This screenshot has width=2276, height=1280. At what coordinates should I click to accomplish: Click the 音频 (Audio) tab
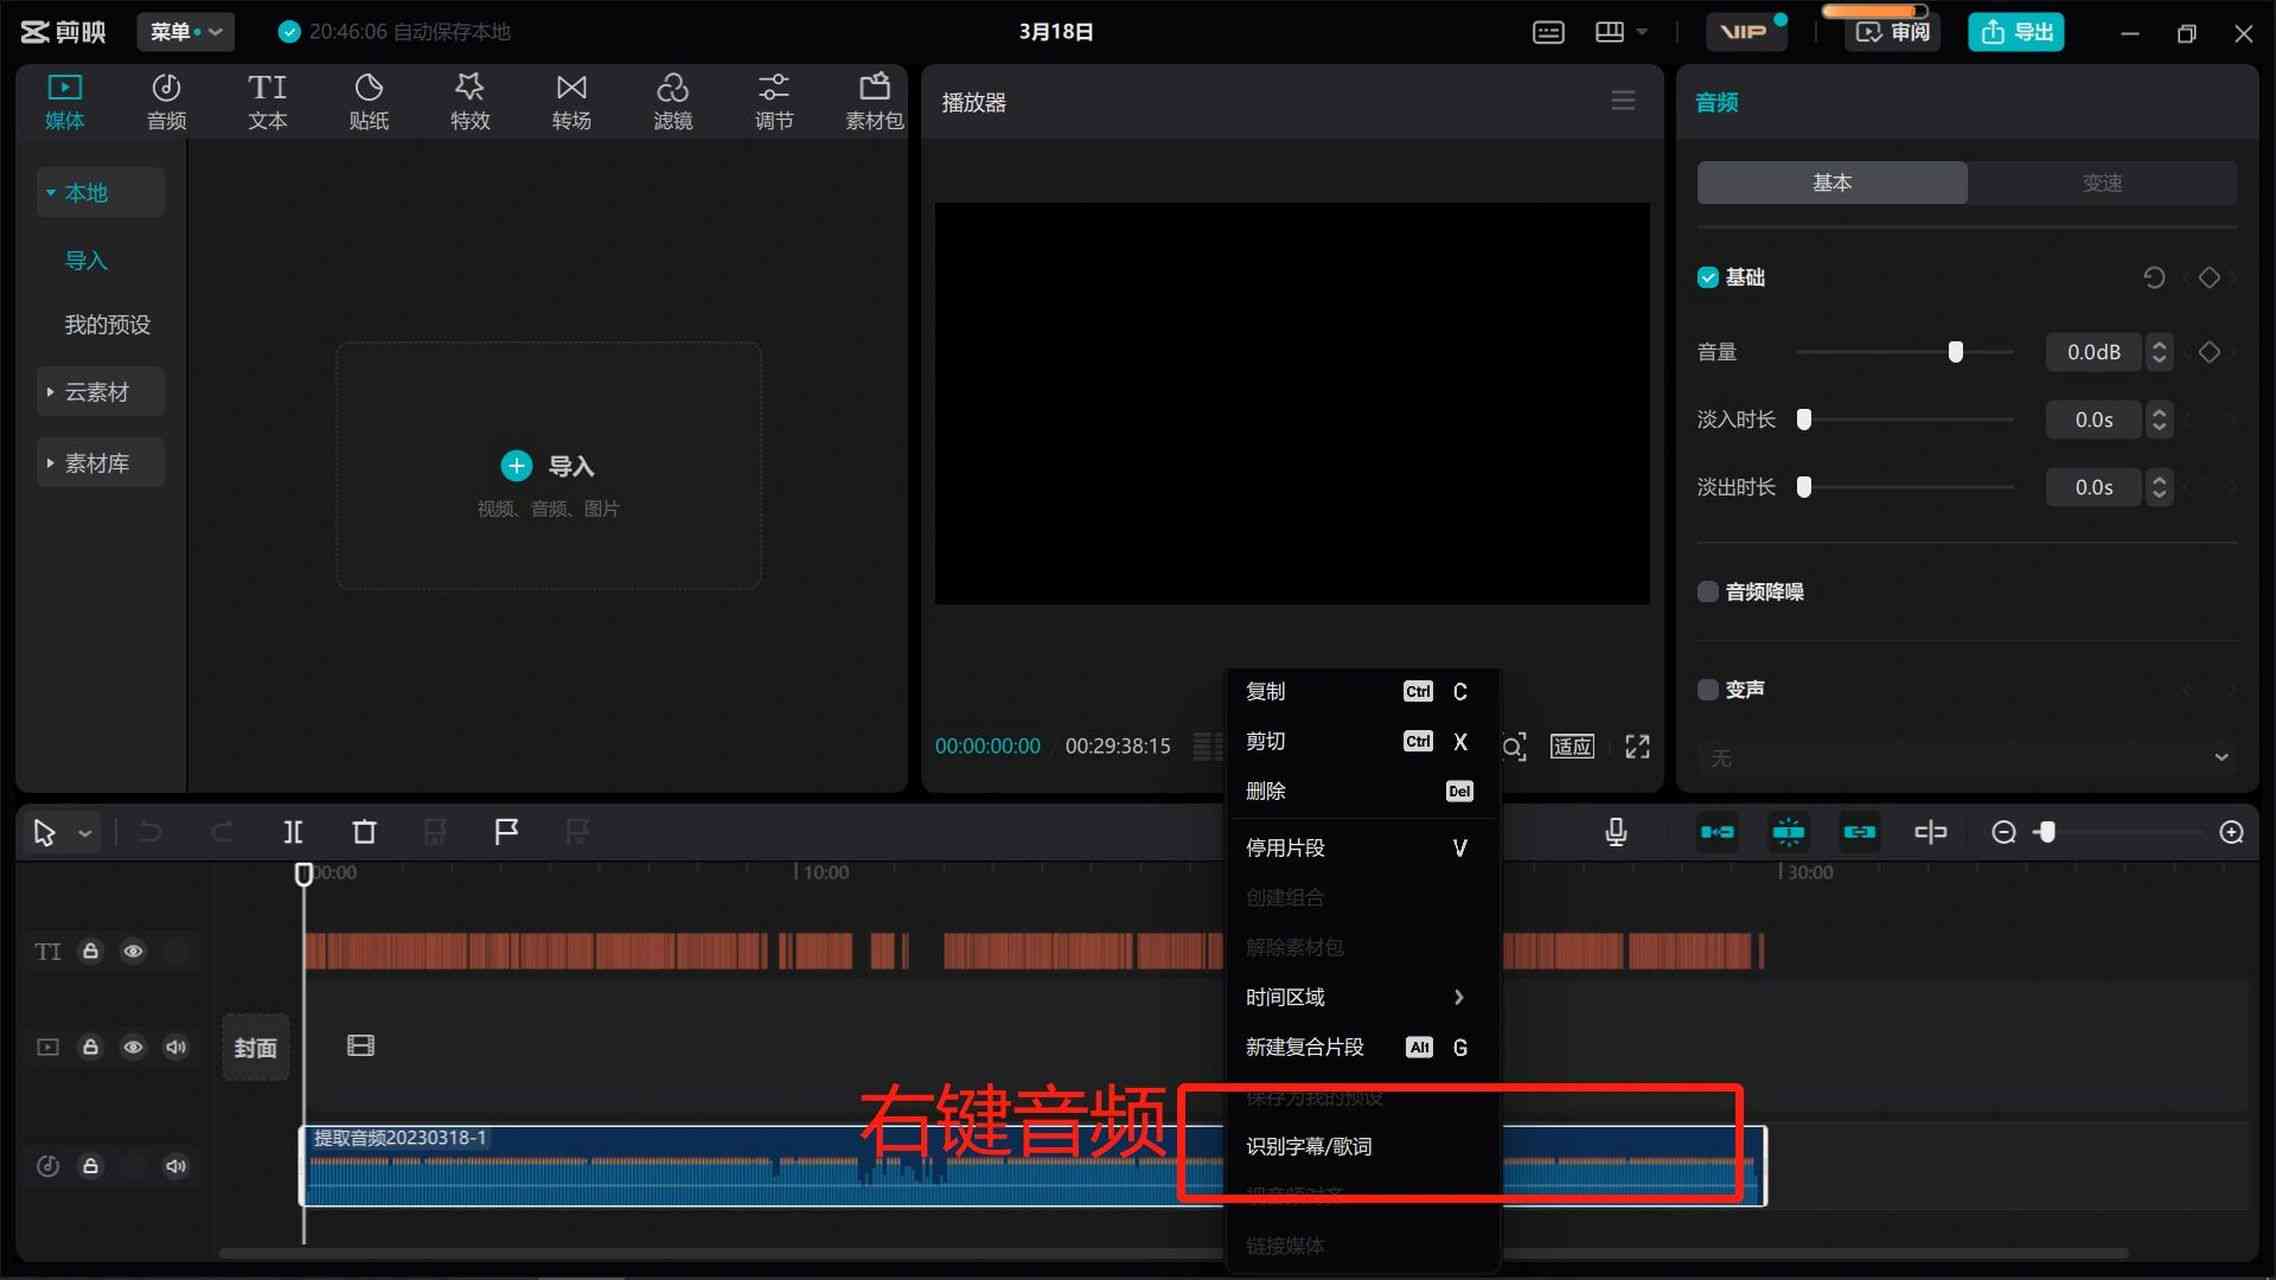[166, 102]
